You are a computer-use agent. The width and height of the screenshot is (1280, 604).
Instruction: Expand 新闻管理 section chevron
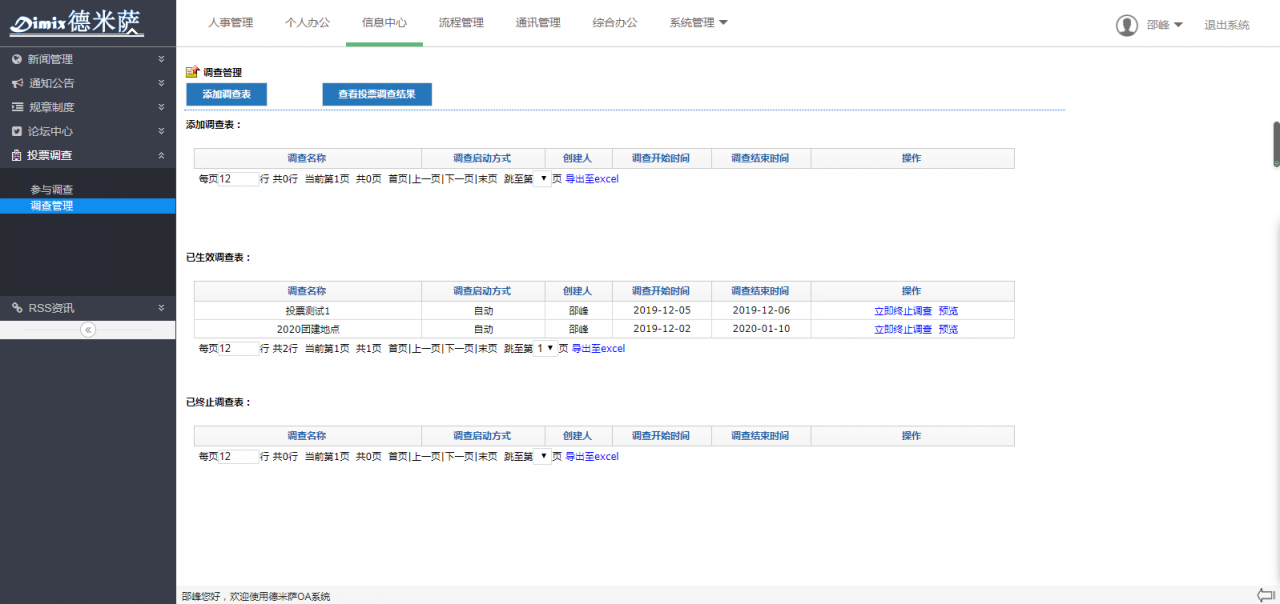[x=161, y=59]
